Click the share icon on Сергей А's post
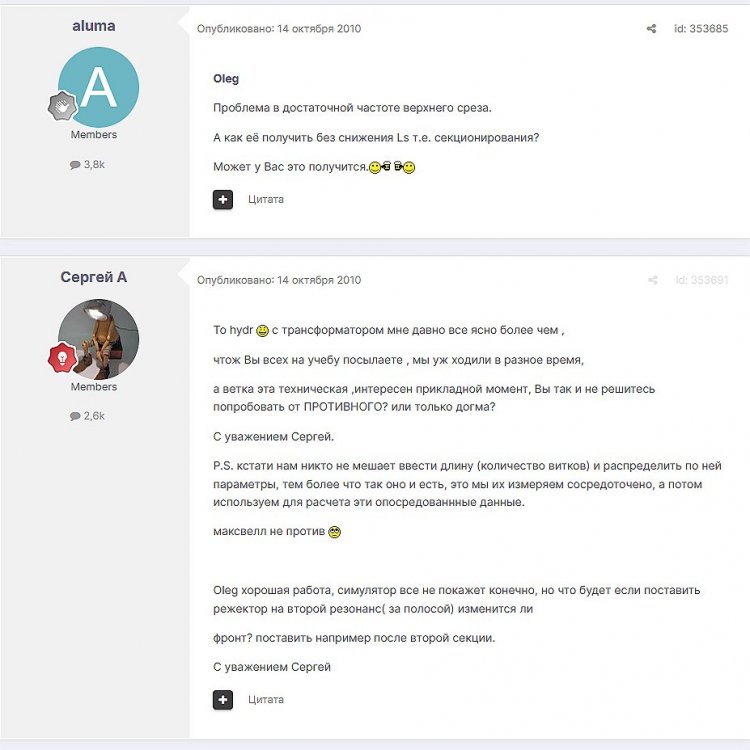This screenshot has height=750, width=750. click(652, 280)
